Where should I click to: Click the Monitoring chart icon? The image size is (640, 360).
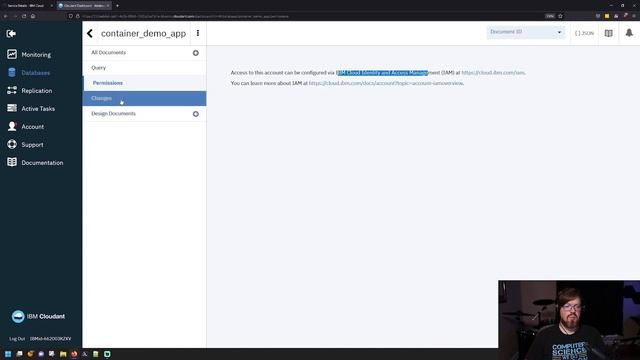12,54
